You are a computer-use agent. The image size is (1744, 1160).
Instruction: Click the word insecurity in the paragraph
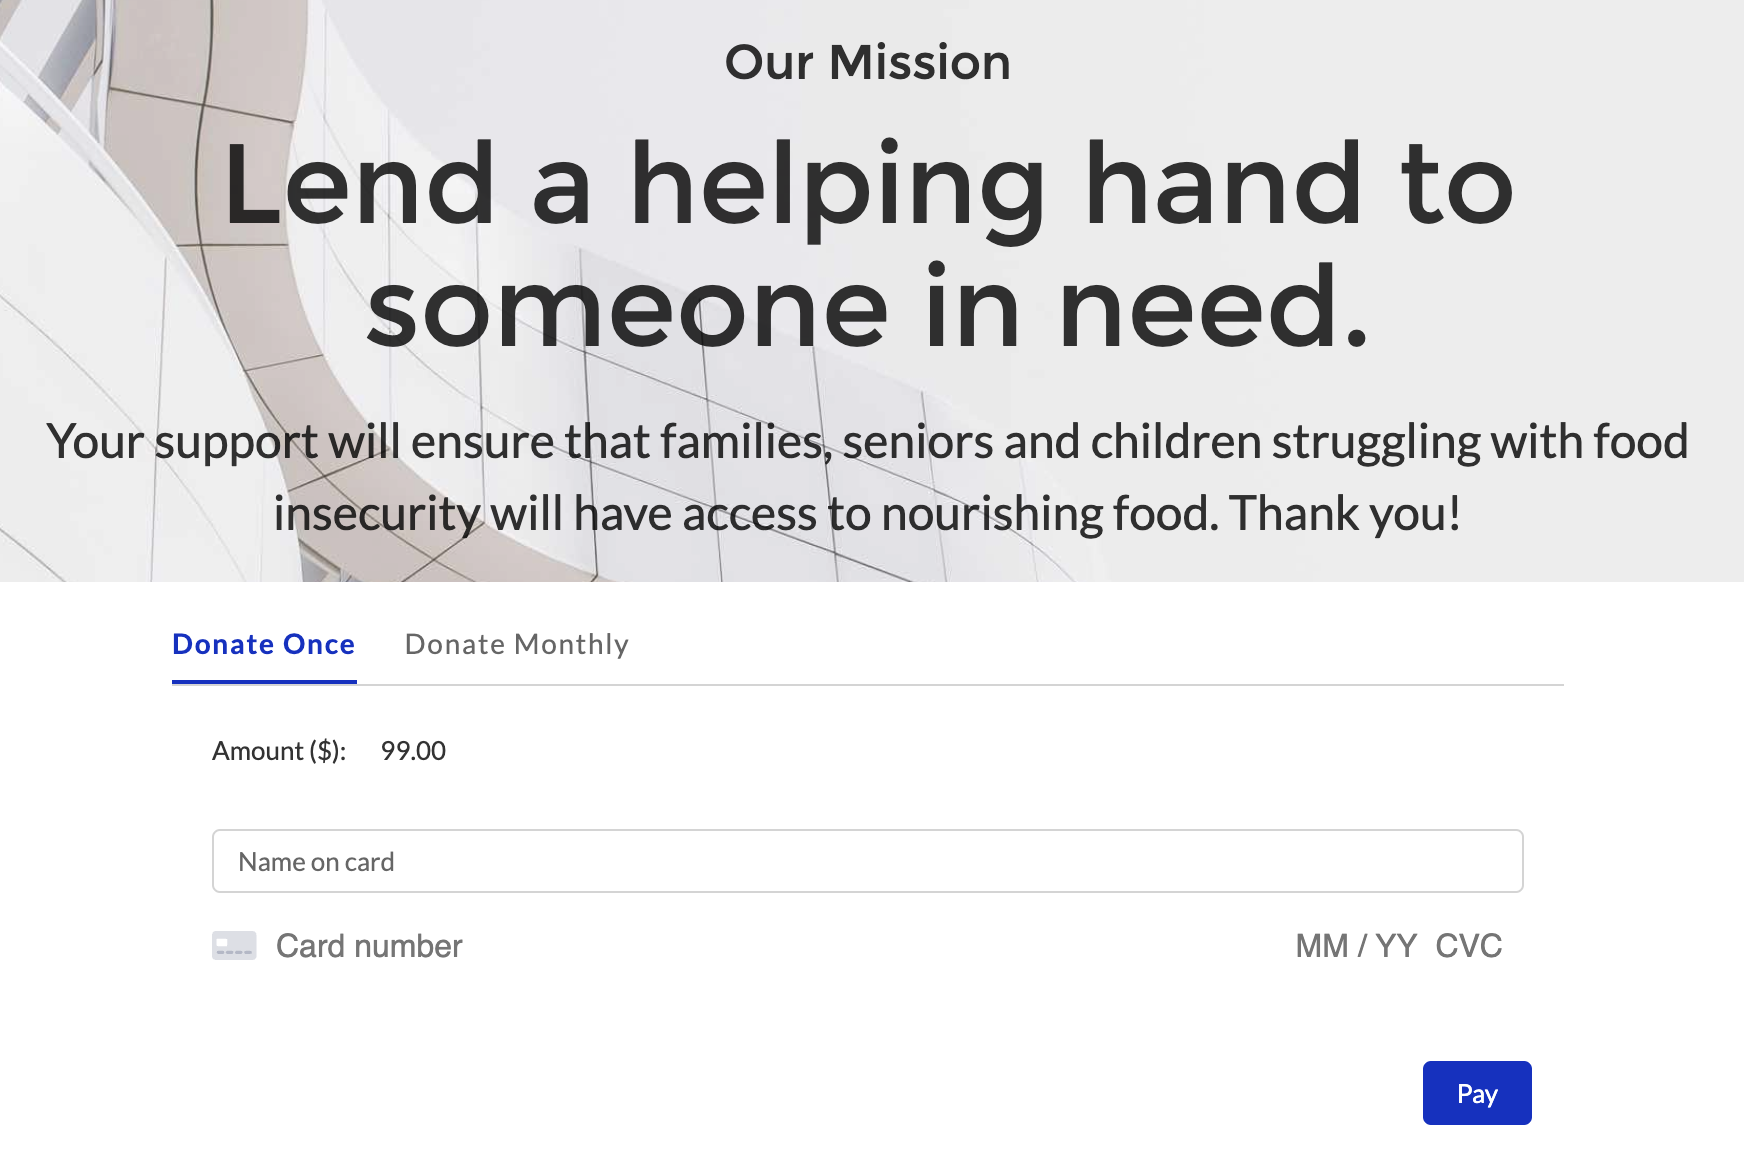(376, 514)
